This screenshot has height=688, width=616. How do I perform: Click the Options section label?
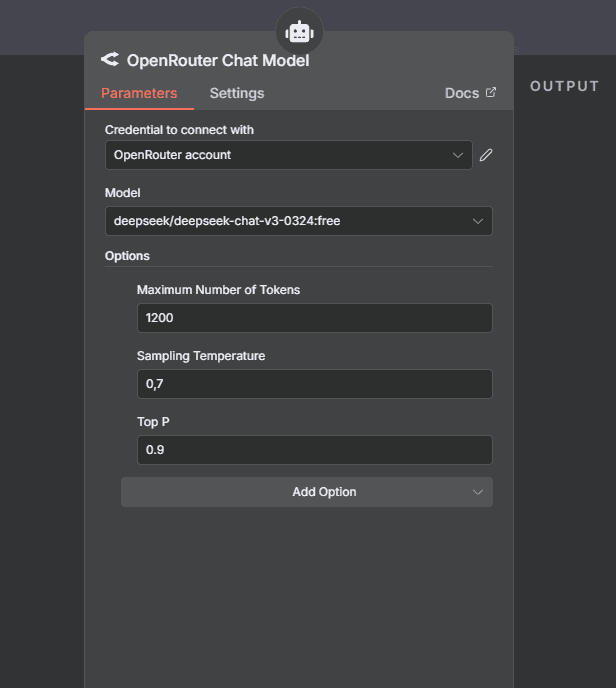coord(127,256)
